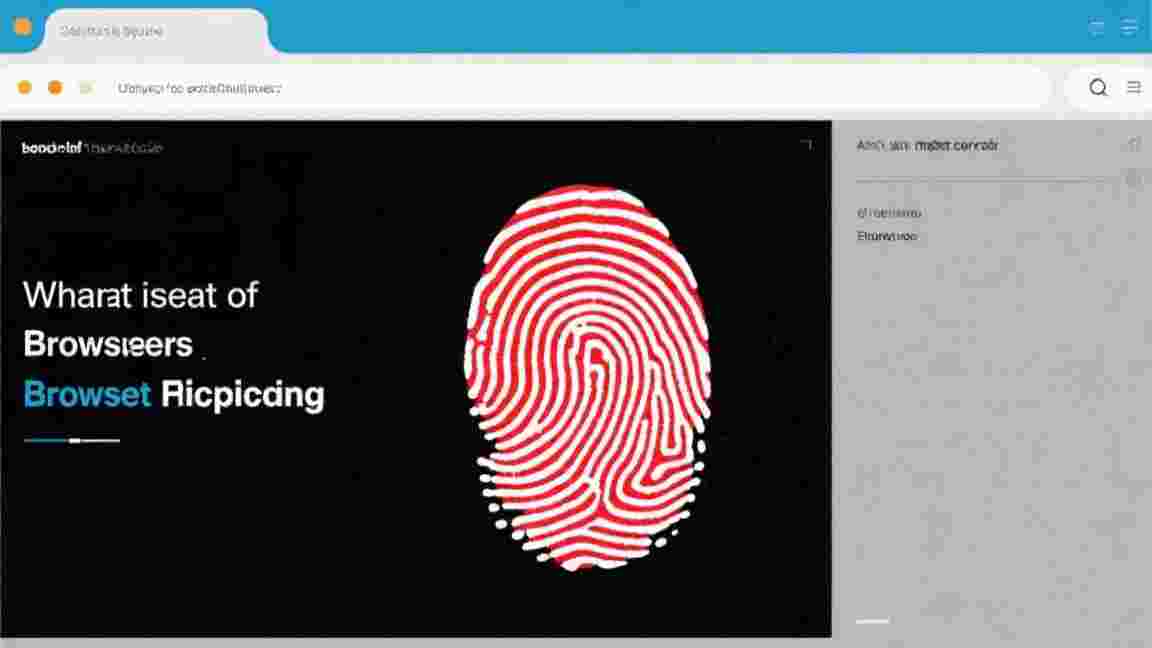This screenshot has width=1152, height=648.
Task: Click the slider handle under the headline
Action: 74,441
